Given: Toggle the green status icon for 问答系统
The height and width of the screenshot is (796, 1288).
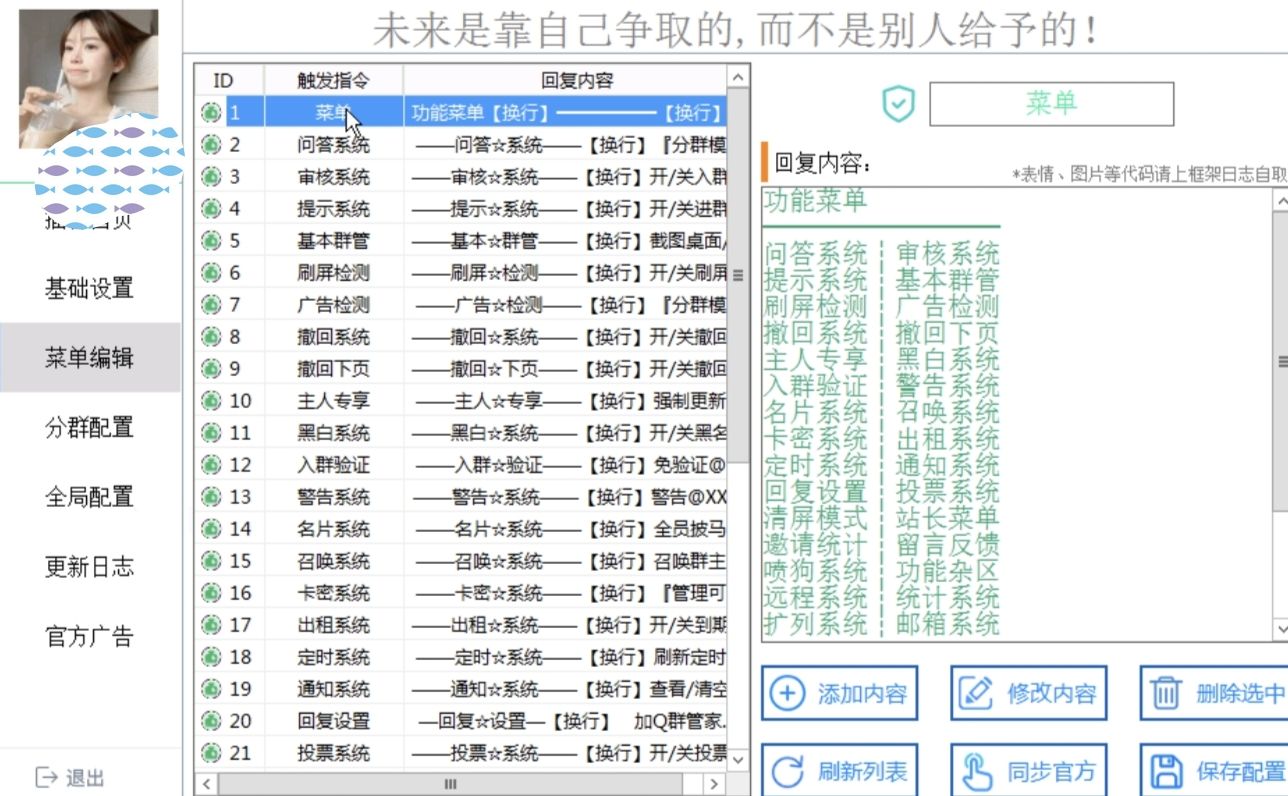Looking at the screenshot, I should pyautogui.click(x=212, y=144).
